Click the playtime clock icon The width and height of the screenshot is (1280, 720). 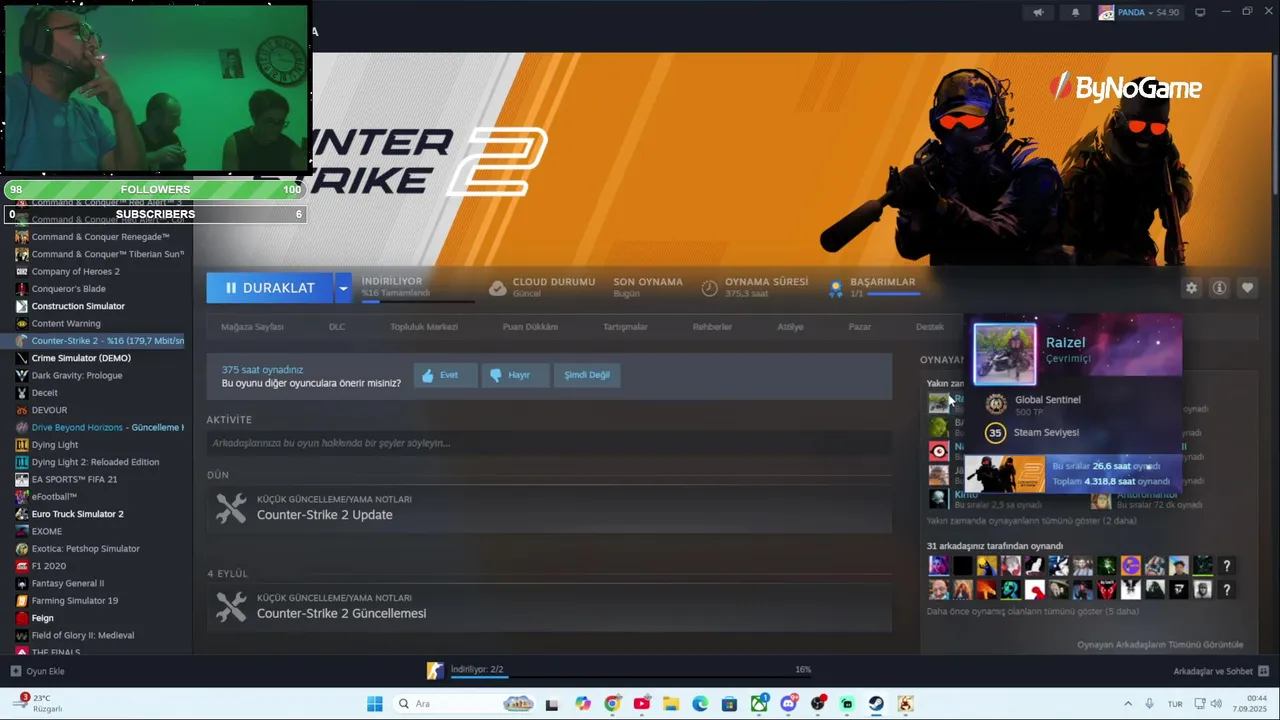(709, 288)
